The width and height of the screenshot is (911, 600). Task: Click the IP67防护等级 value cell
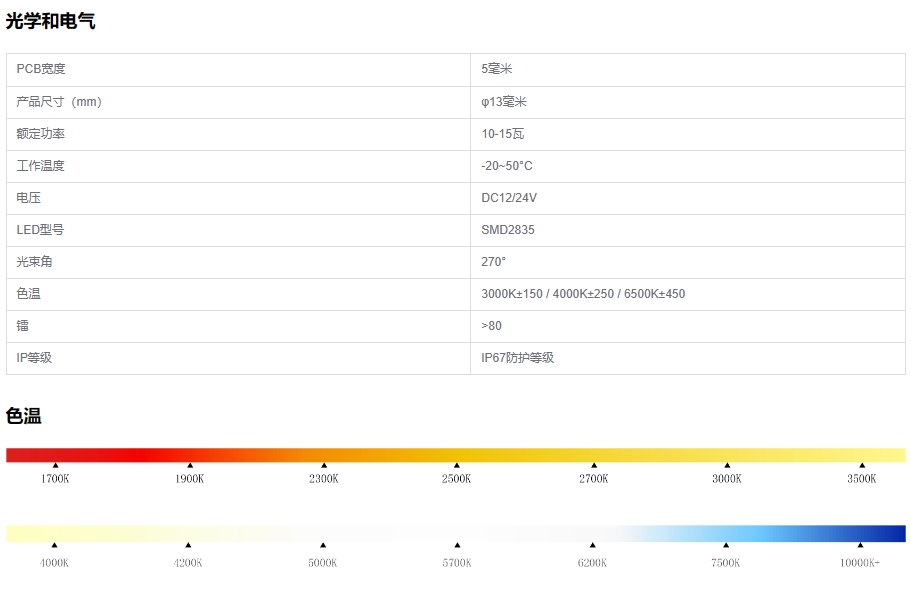[x=517, y=358]
